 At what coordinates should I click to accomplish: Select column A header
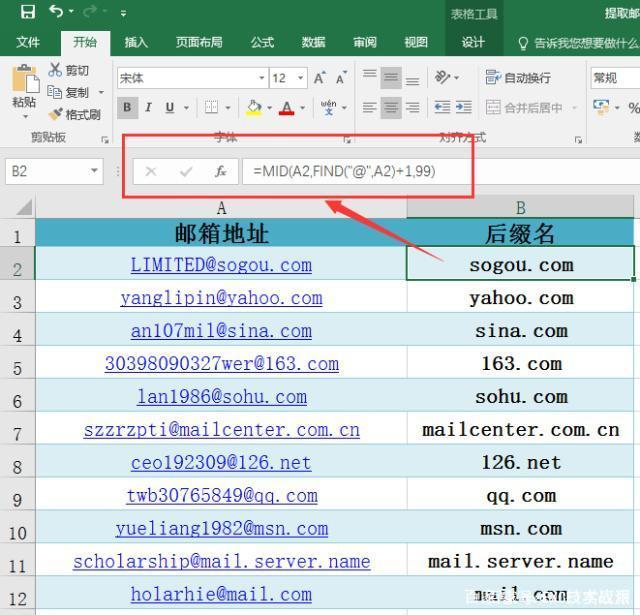click(x=221, y=208)
